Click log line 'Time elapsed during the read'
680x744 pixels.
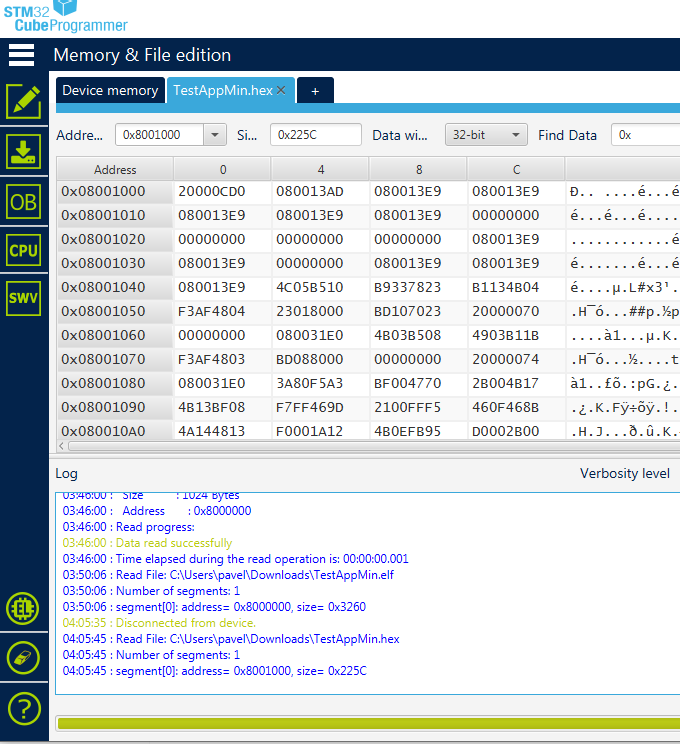pyautogui.click(x=235, y=559)
